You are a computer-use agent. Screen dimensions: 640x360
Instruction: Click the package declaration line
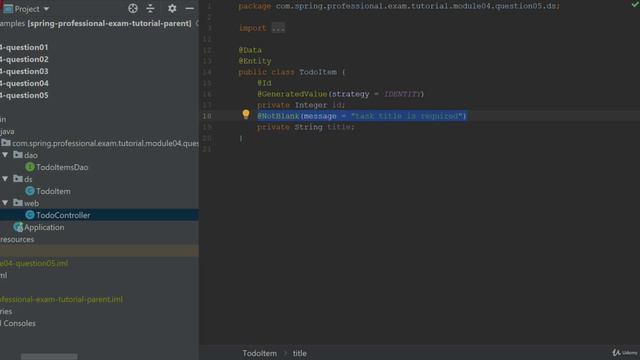(x=399, y=6)
